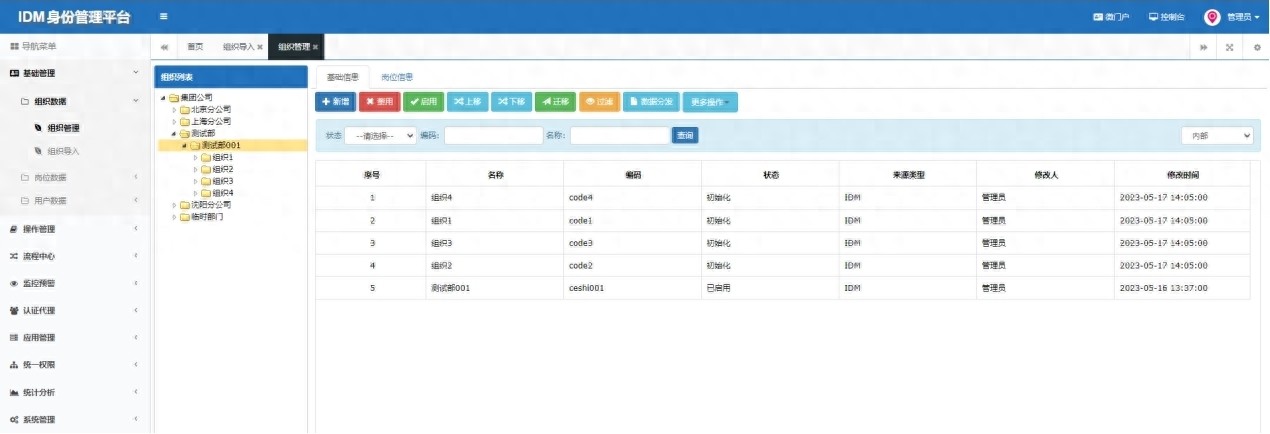
Task: Expand the 北京分公司 tree node arrow
Action: tap(174, 109)
